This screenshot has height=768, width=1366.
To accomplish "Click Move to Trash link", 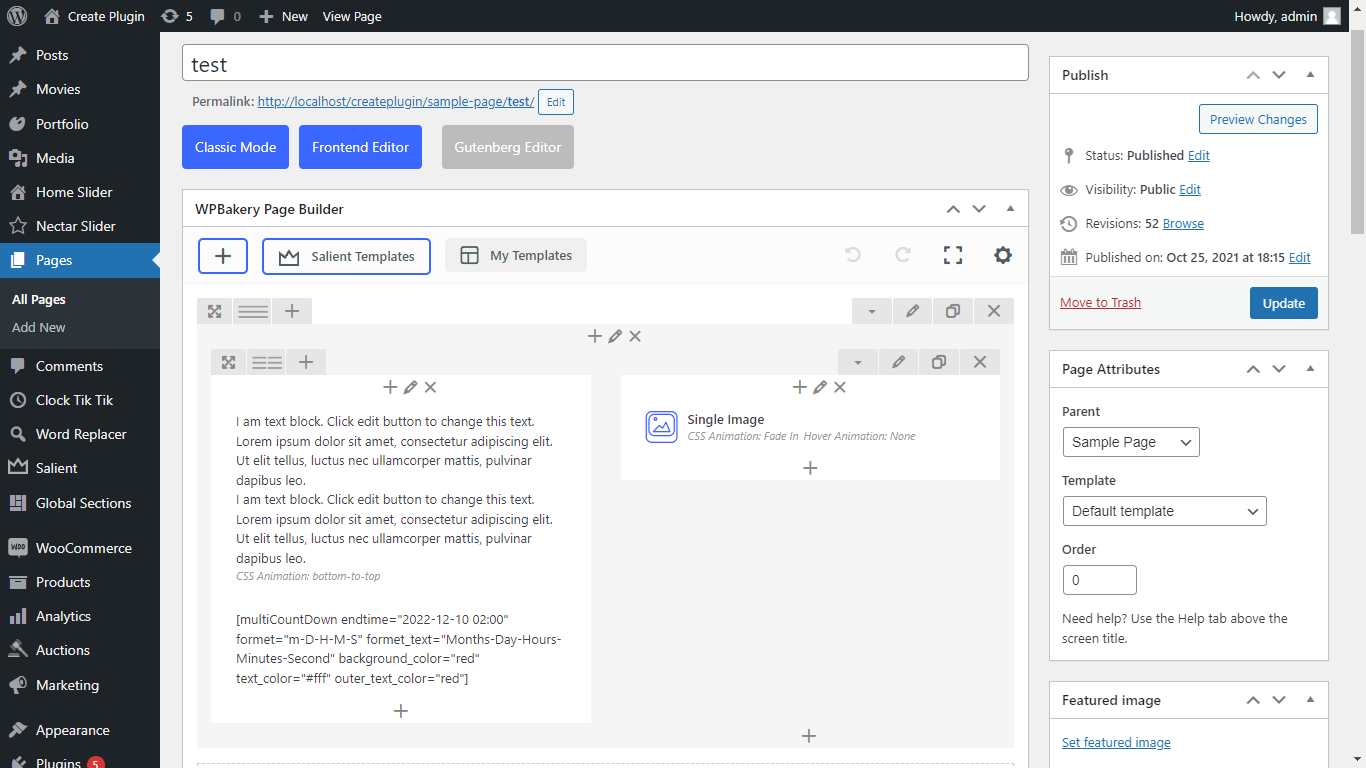I will point(1100,303).
